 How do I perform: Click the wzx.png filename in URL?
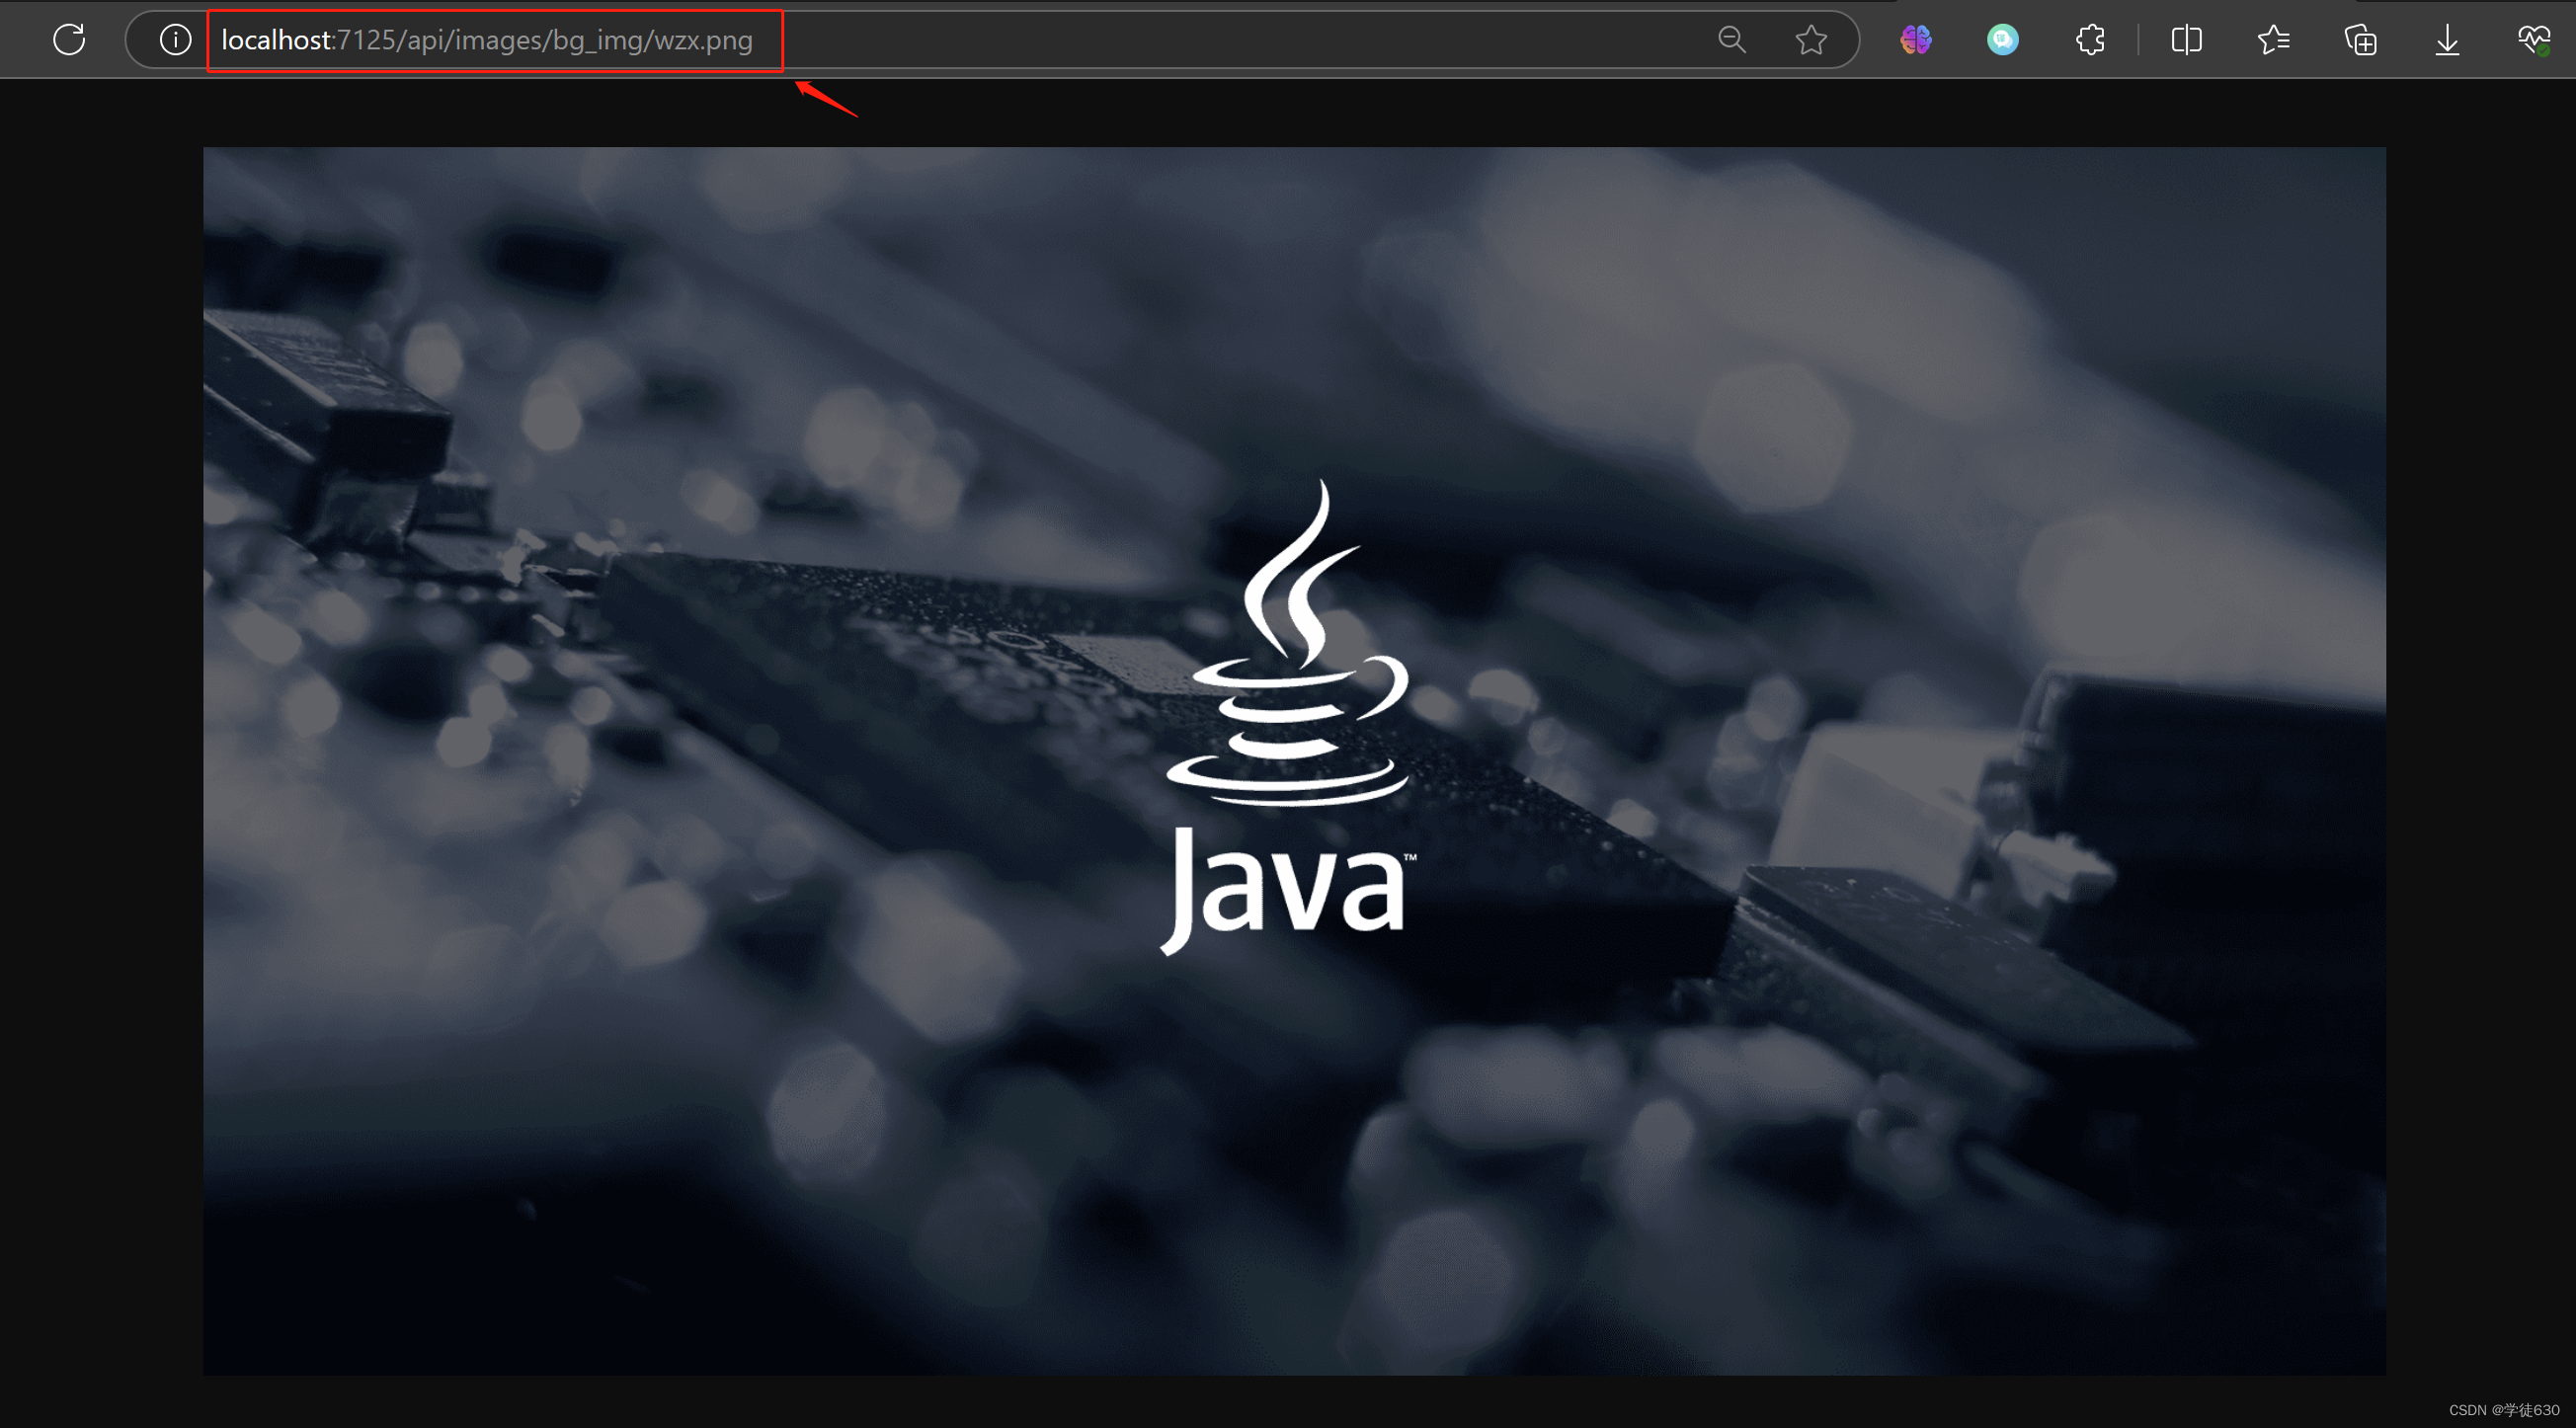[x=703, y=41]
